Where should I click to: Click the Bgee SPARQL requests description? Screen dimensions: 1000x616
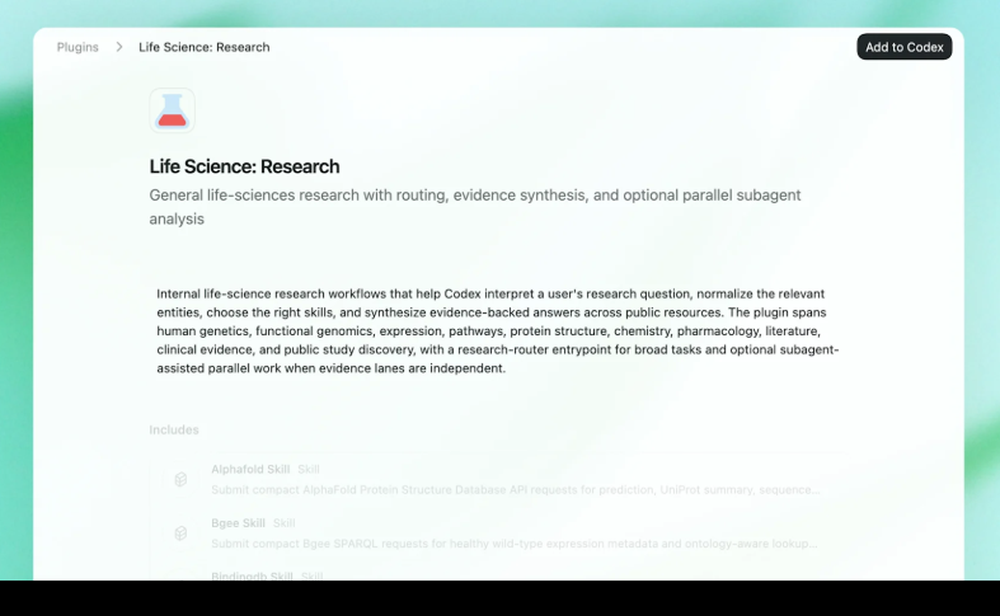pos(514,543)
